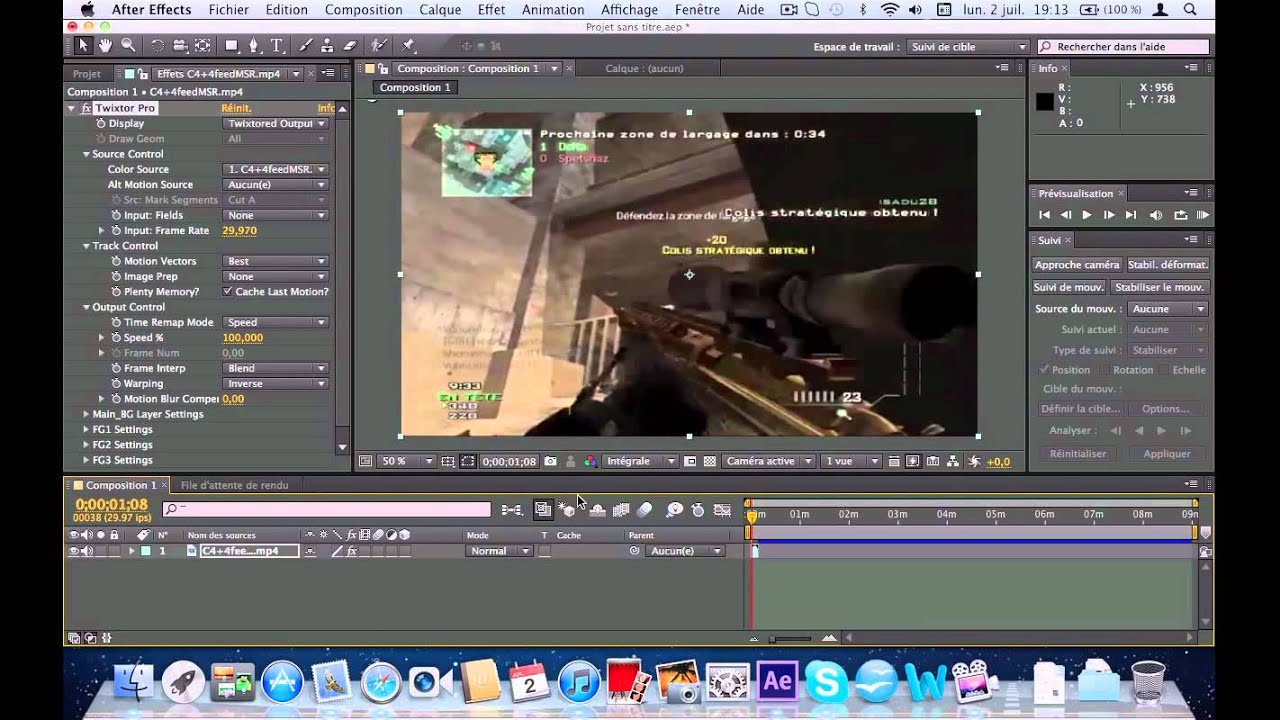This screenshot has width=1280, height=720.
Task: Toggle transparency grid in viewer
Action: pos(710,461)
